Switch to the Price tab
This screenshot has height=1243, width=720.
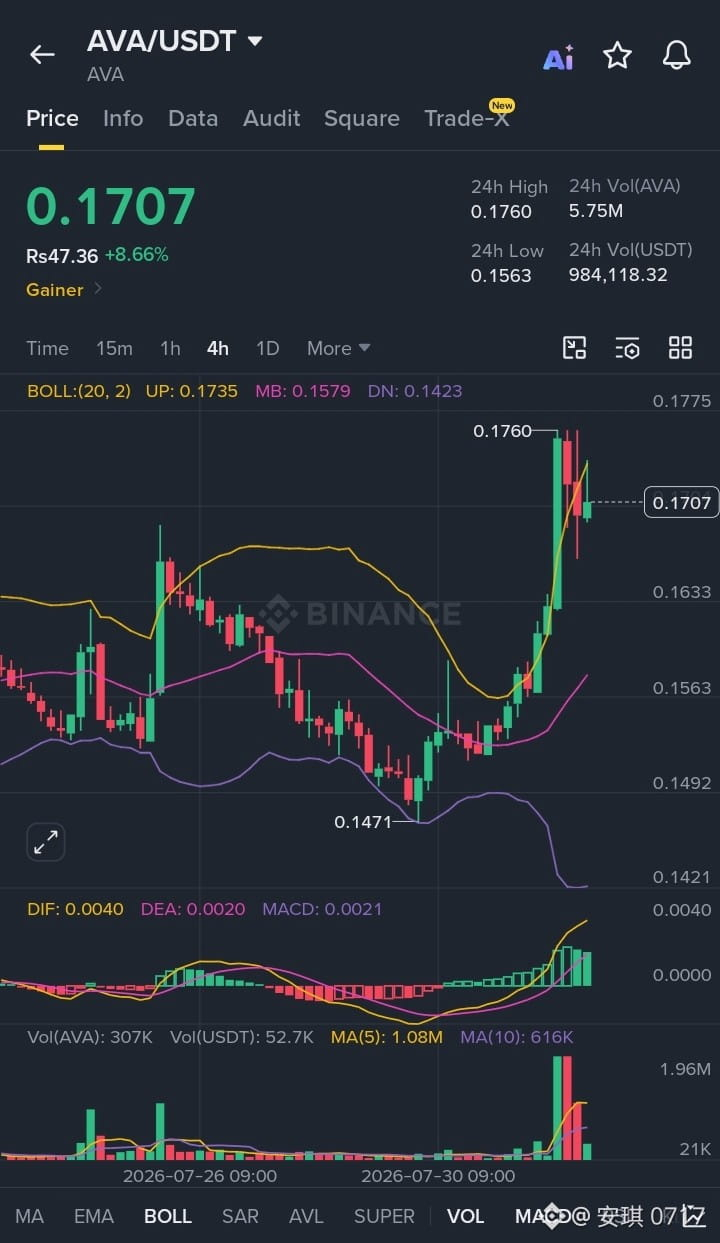(52, 118)
